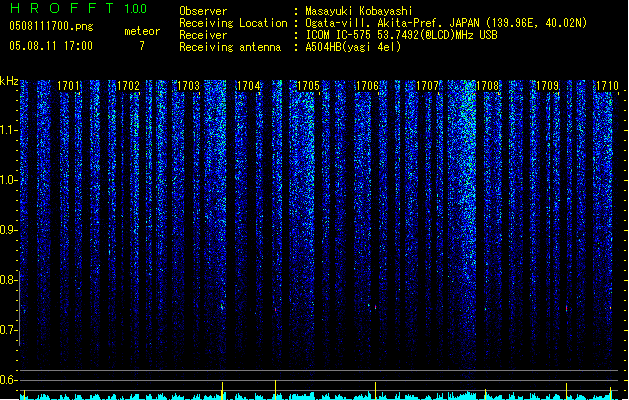629x400 pixels.
Task: Click the 1707 time label
Action: pos(428,86)
